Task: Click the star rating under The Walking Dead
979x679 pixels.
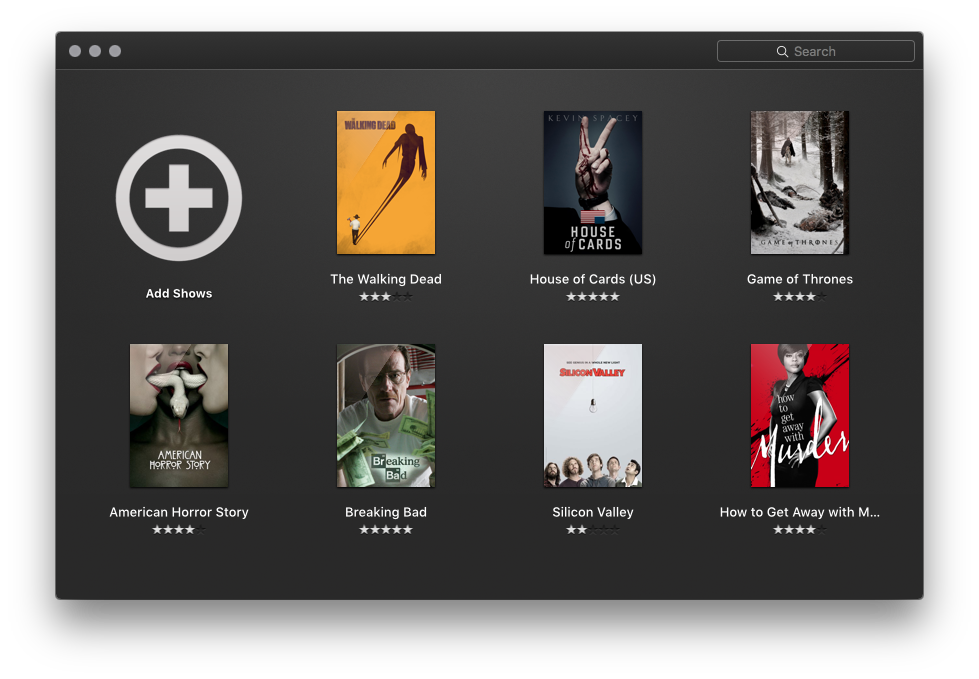Action: click(386, 296)
